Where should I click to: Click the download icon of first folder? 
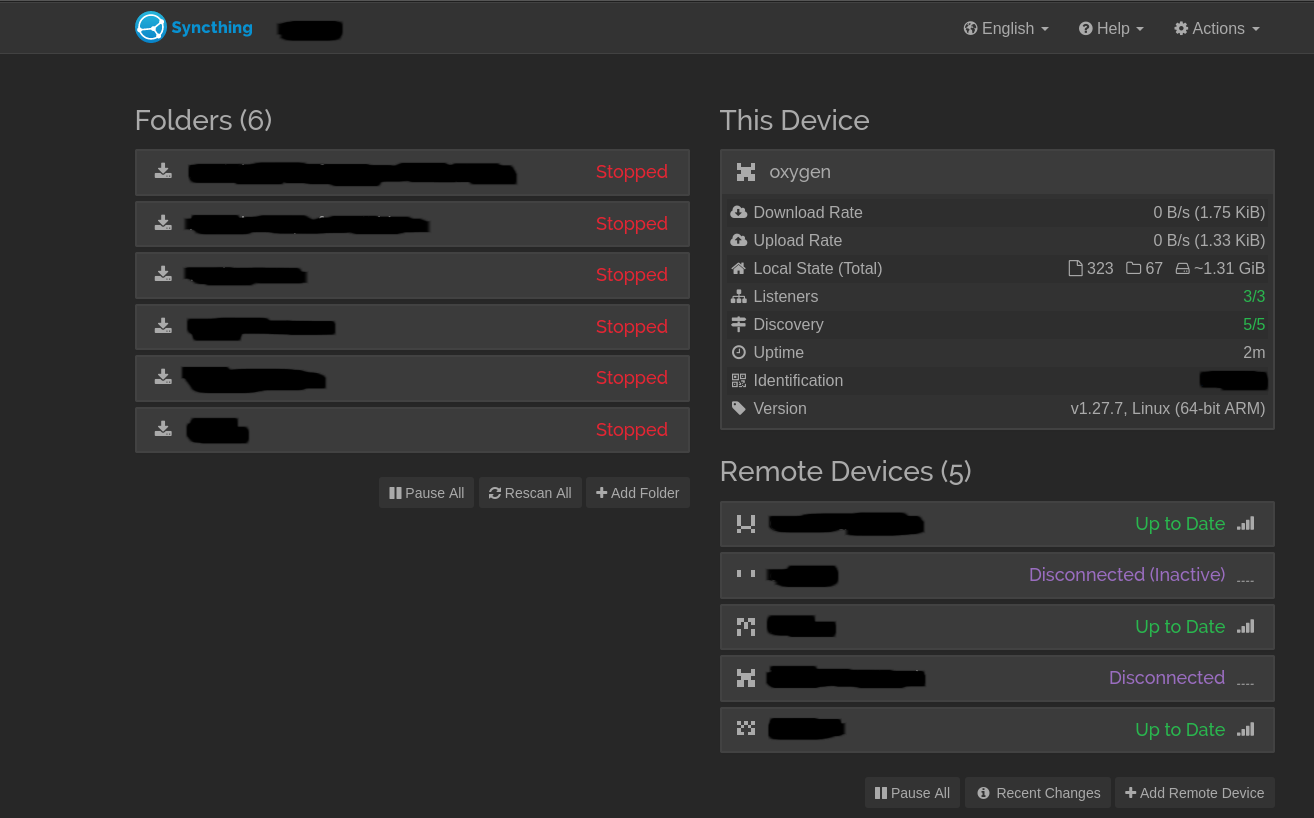coord(163,171)
